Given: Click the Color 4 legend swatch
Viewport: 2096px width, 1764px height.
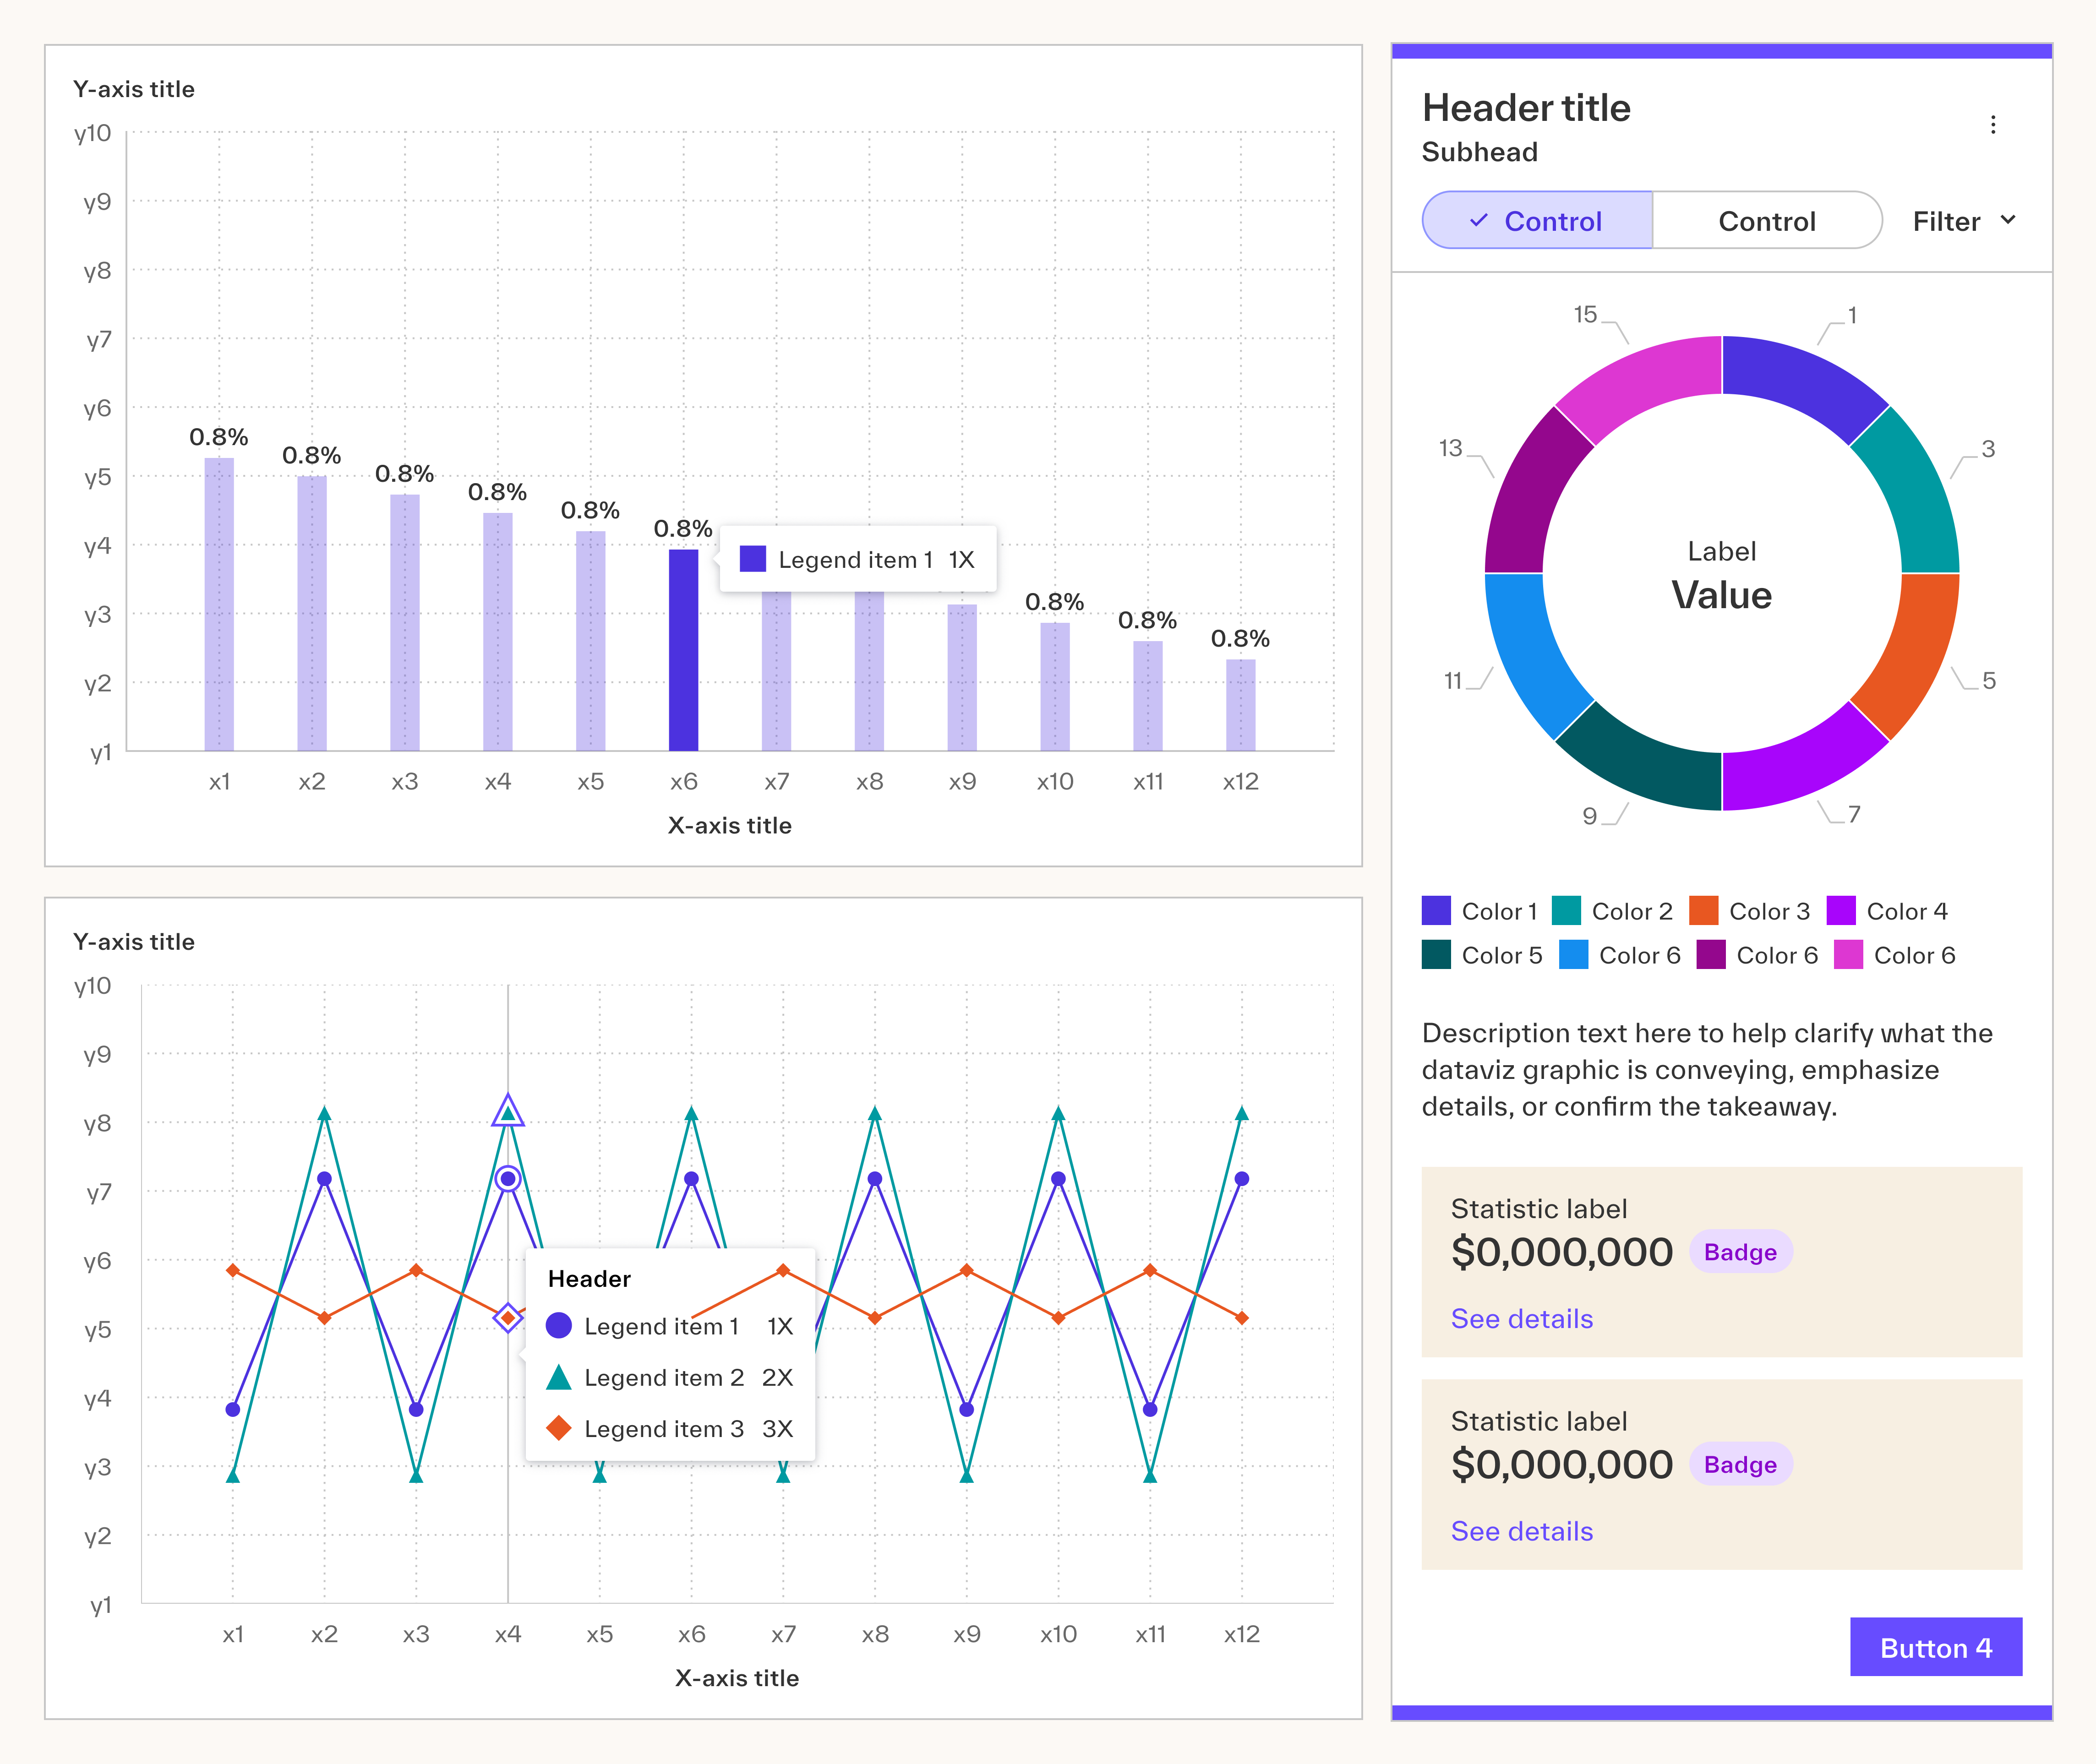Looking at the screenshot, I should [x=1841, y=911].
